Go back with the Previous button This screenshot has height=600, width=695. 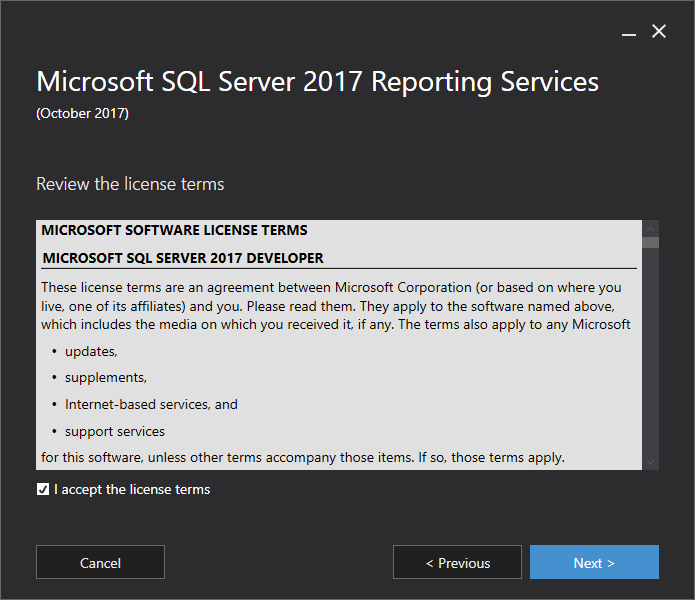[457, 562]
